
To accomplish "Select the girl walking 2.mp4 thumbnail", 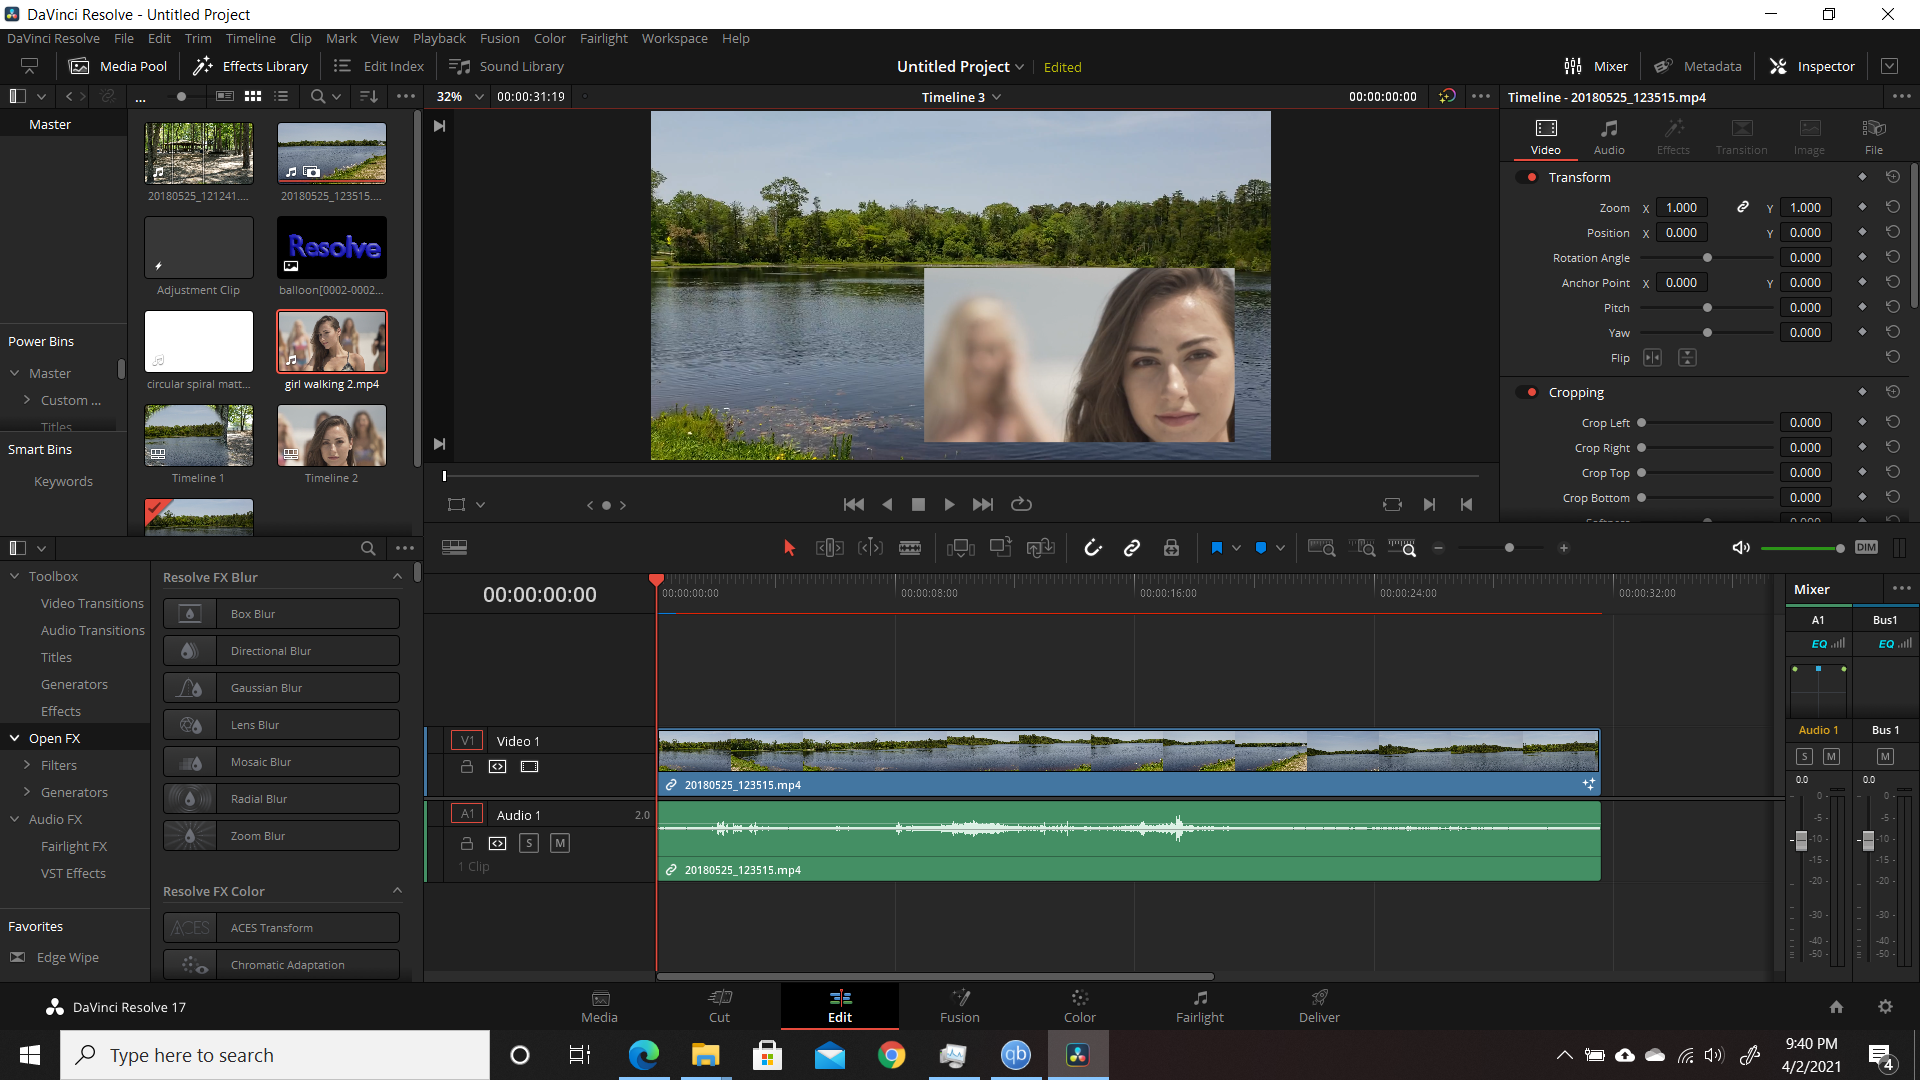I will (332, 341).
